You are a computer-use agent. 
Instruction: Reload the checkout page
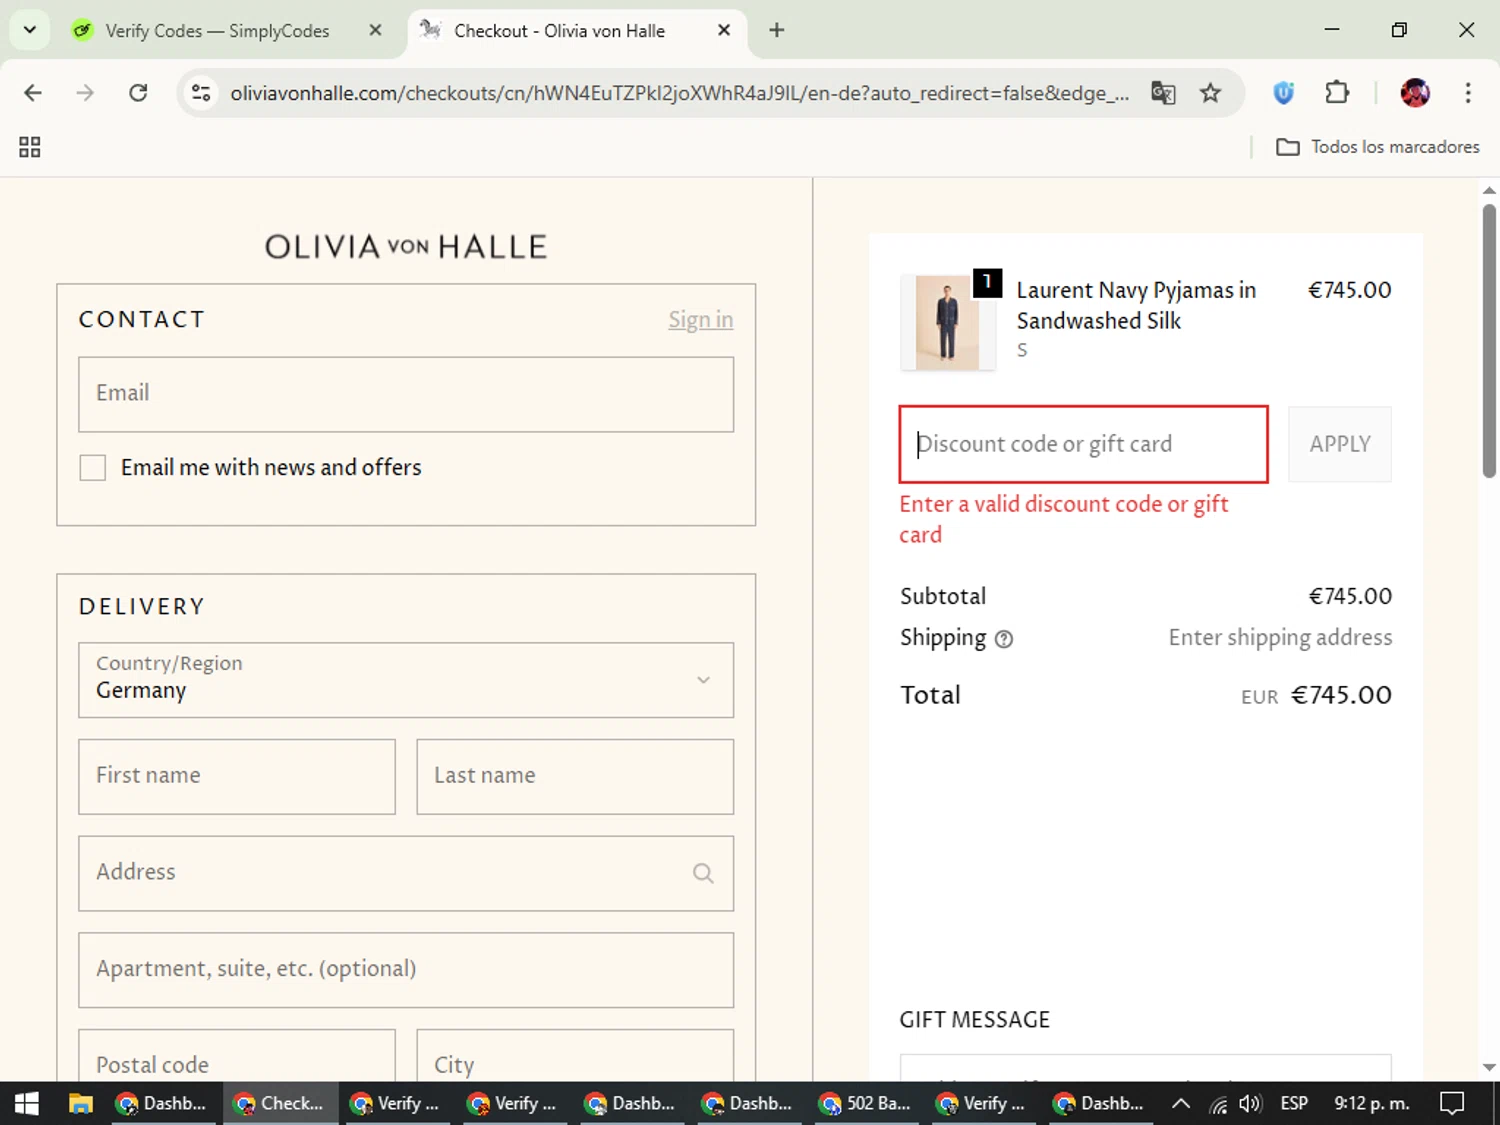pyautogui.click(x=138, y=93)
